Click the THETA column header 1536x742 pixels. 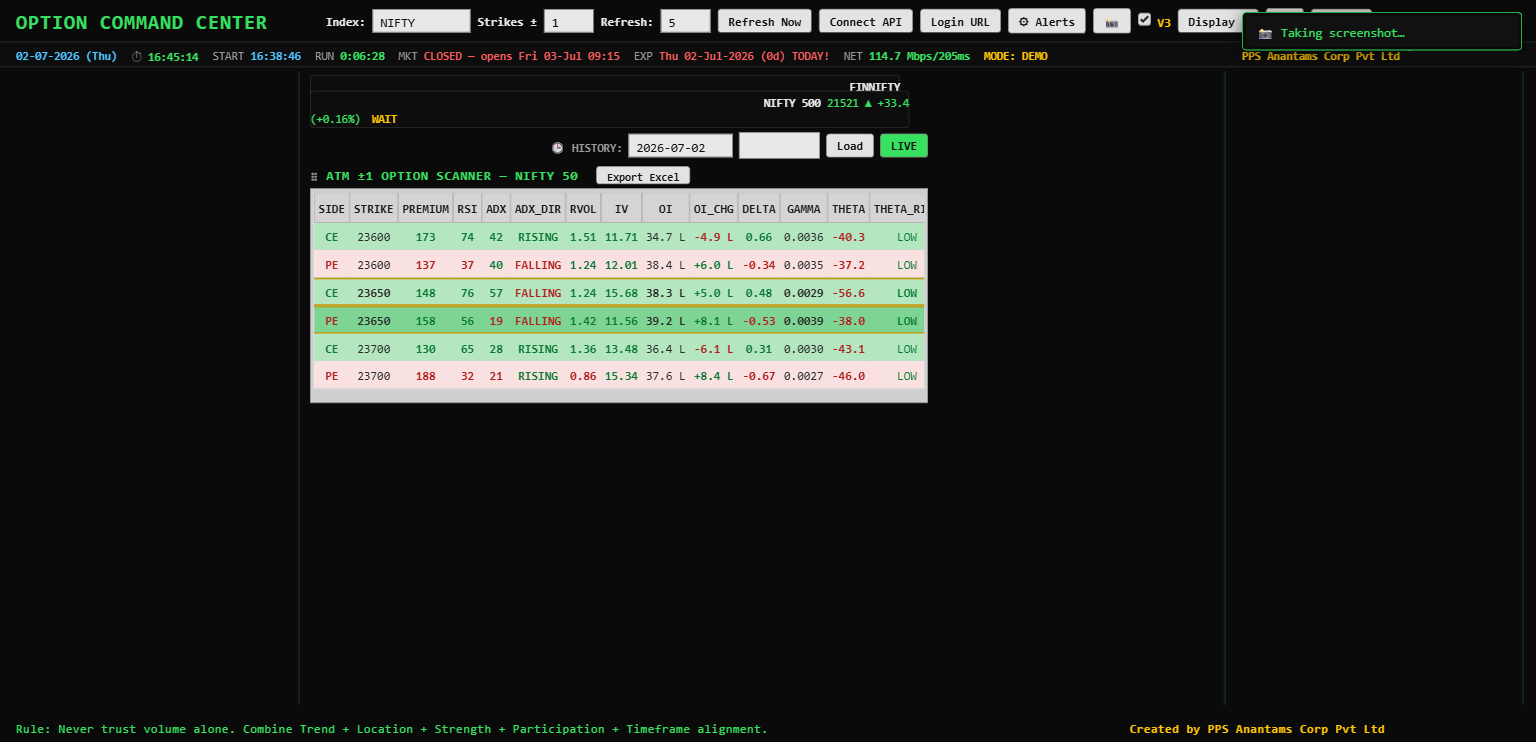click(x=849, y=209)
